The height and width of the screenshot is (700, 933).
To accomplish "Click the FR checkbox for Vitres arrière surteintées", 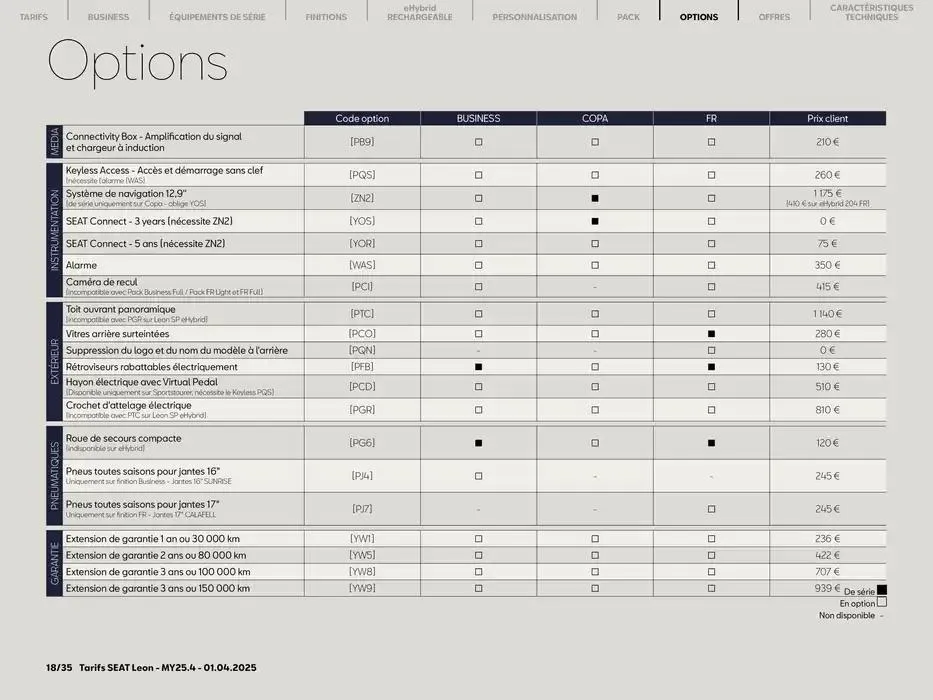I will tap(711, 334).
